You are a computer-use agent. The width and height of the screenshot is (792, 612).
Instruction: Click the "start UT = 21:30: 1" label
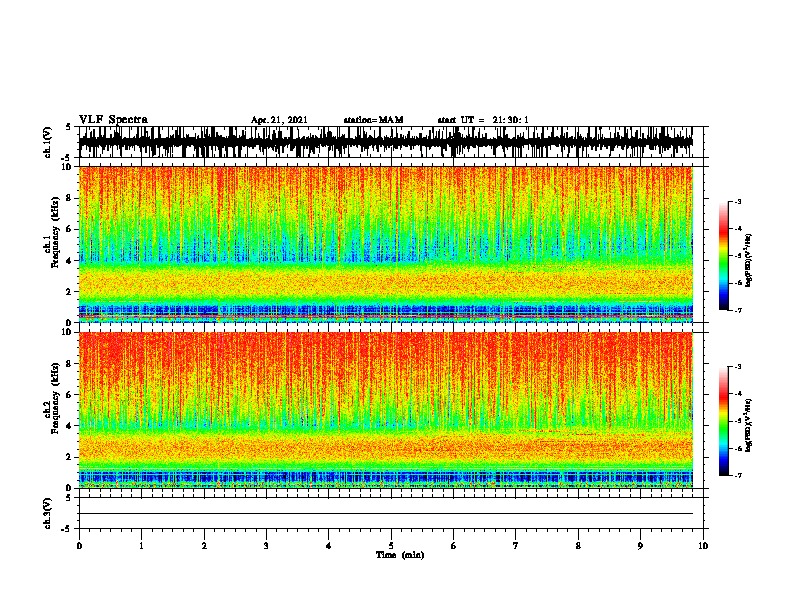[483, 120]
